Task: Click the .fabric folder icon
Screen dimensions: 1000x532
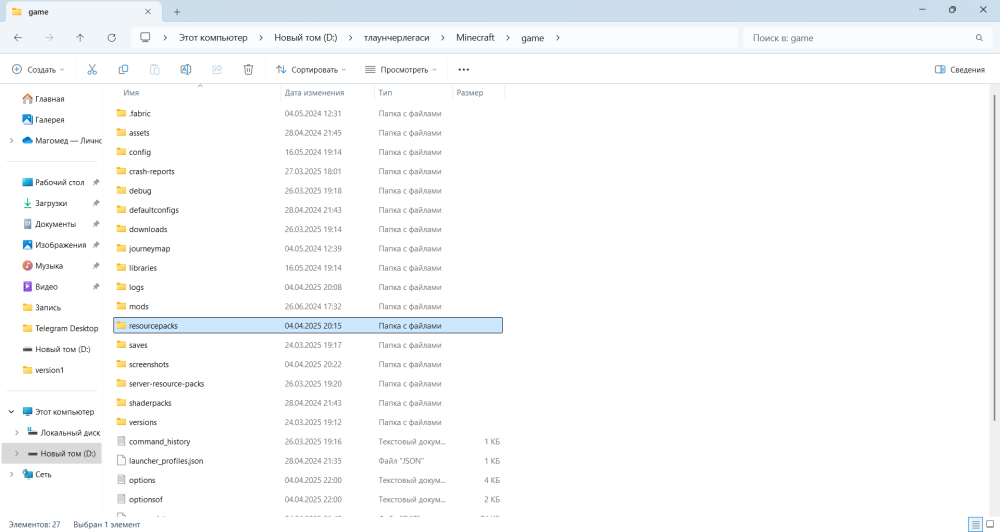Action: [121, 114]
